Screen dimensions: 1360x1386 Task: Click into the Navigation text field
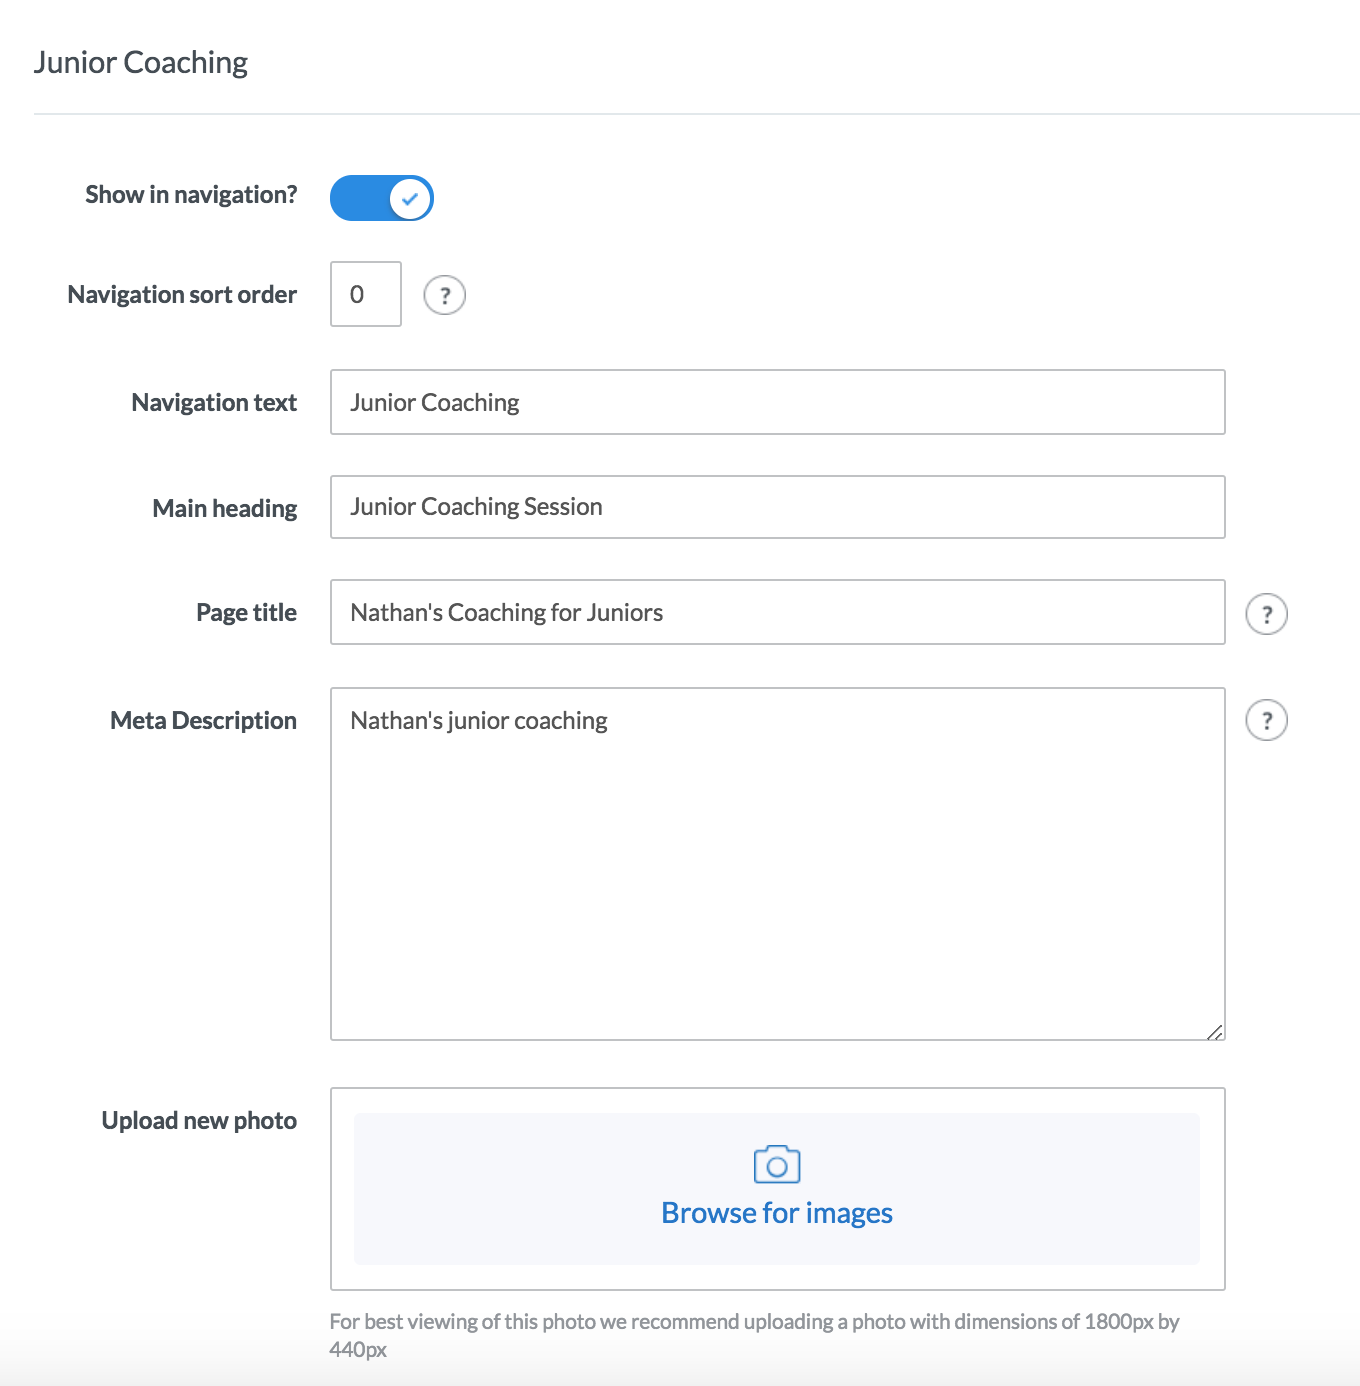tap(777, 402)
